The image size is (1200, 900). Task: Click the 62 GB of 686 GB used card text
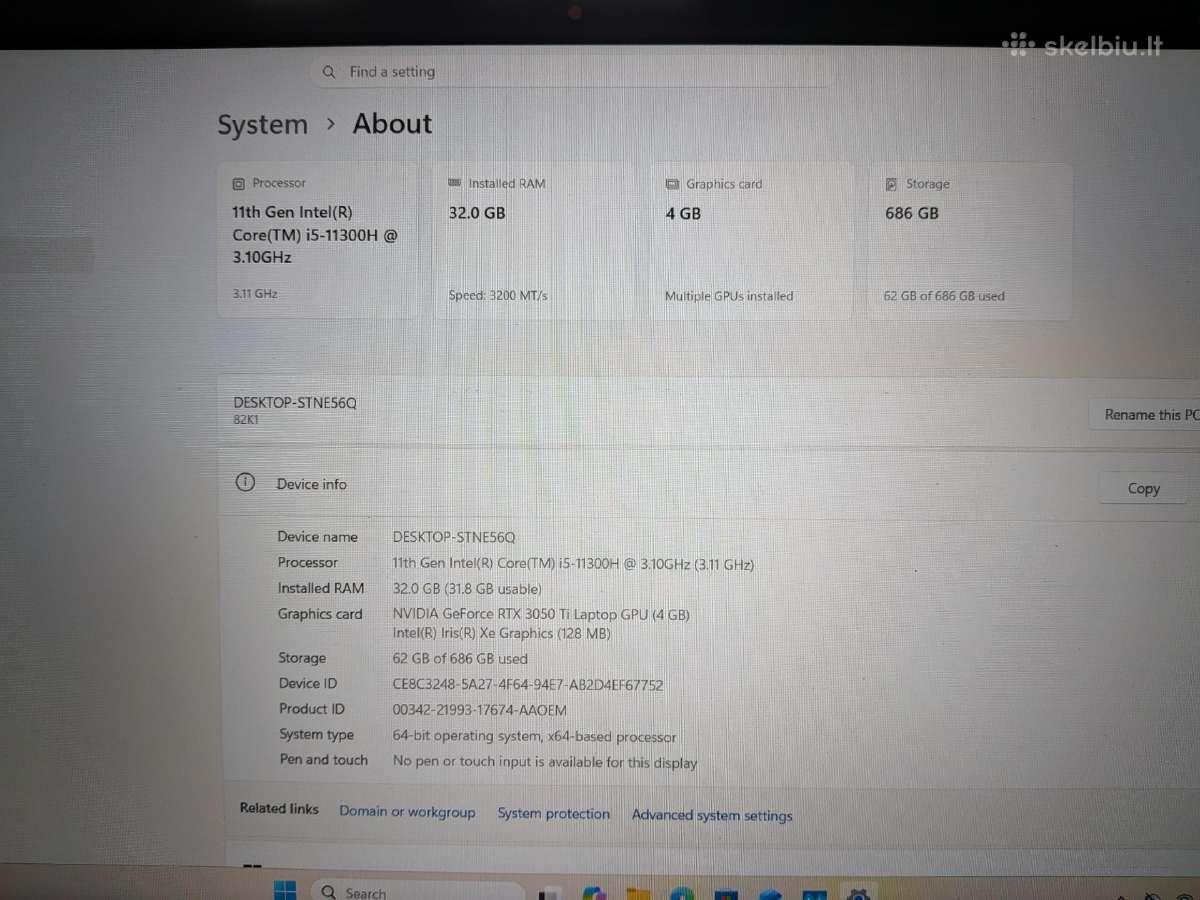tap(944, 296)
